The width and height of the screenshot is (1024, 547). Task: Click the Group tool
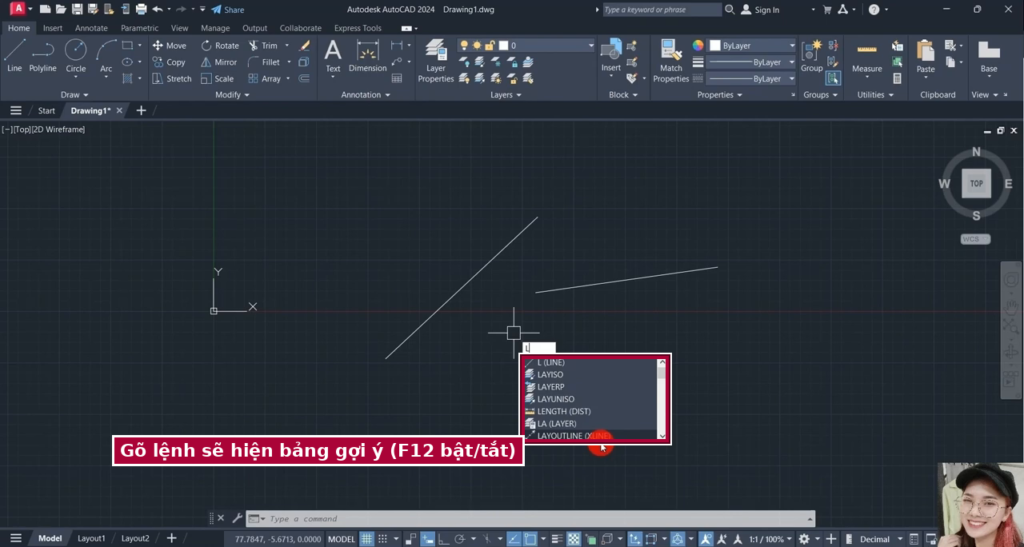tap(812, 55)
